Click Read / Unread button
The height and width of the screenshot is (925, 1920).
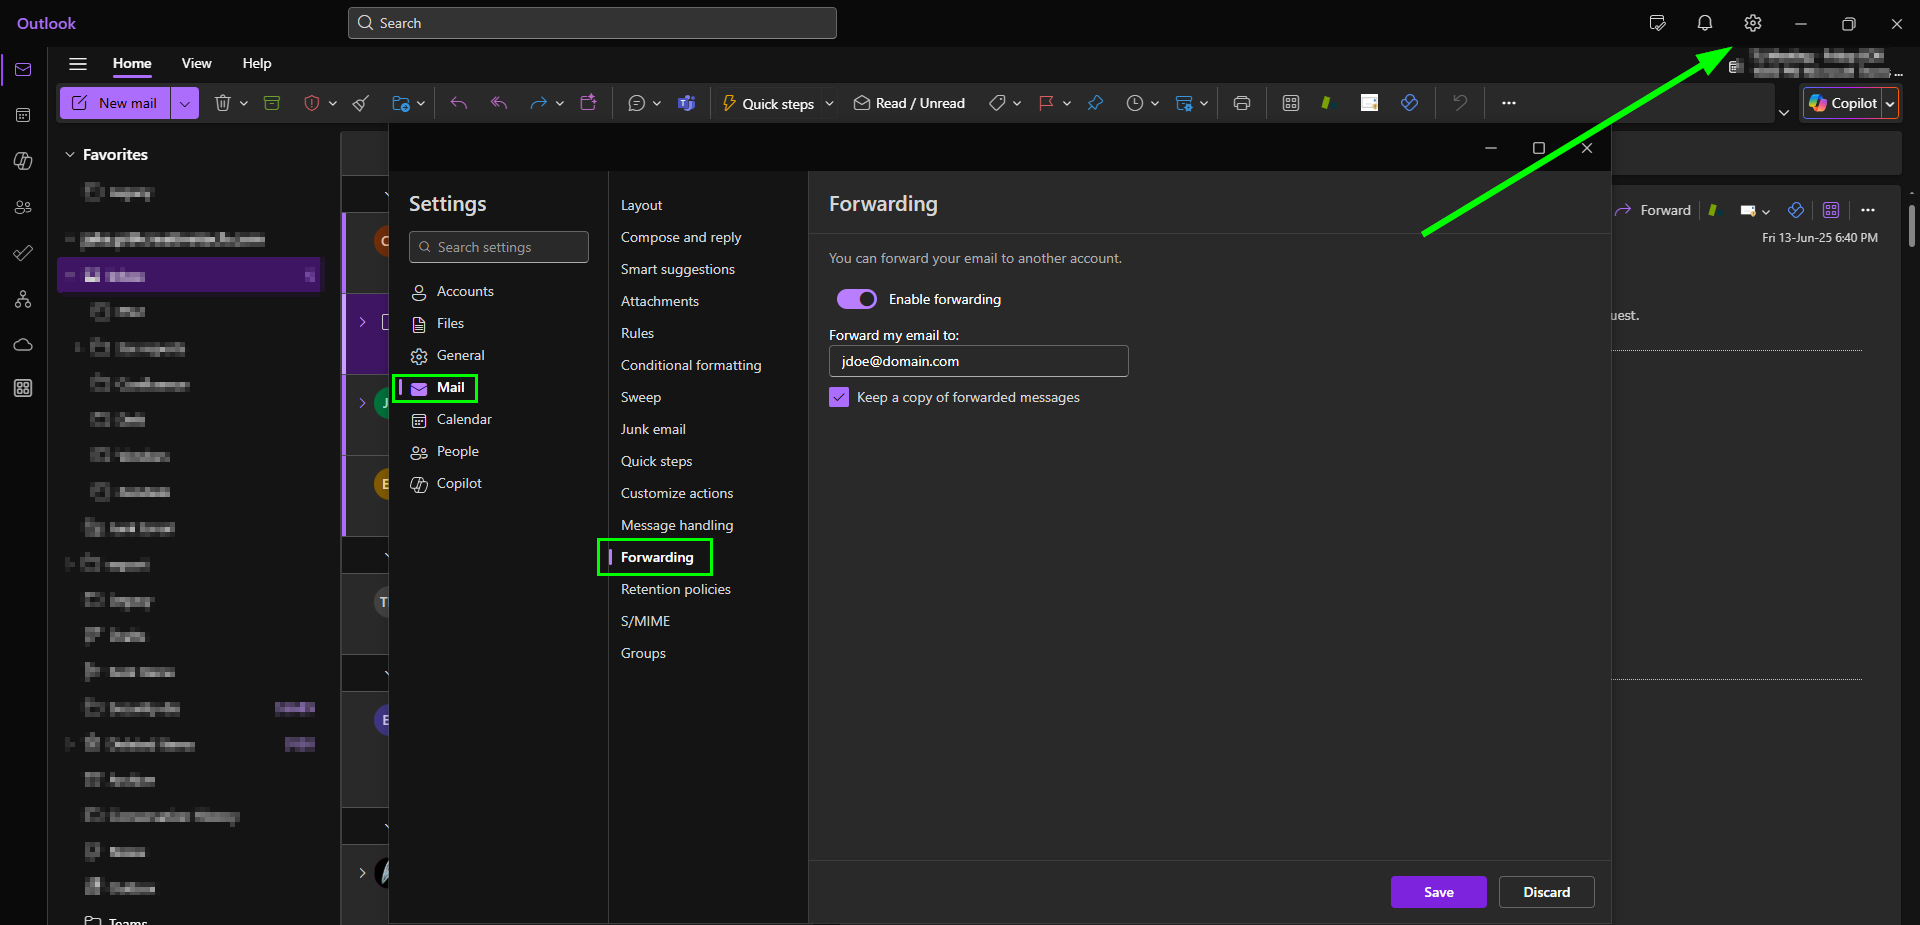pyautogui.click(x=909, y=103)
